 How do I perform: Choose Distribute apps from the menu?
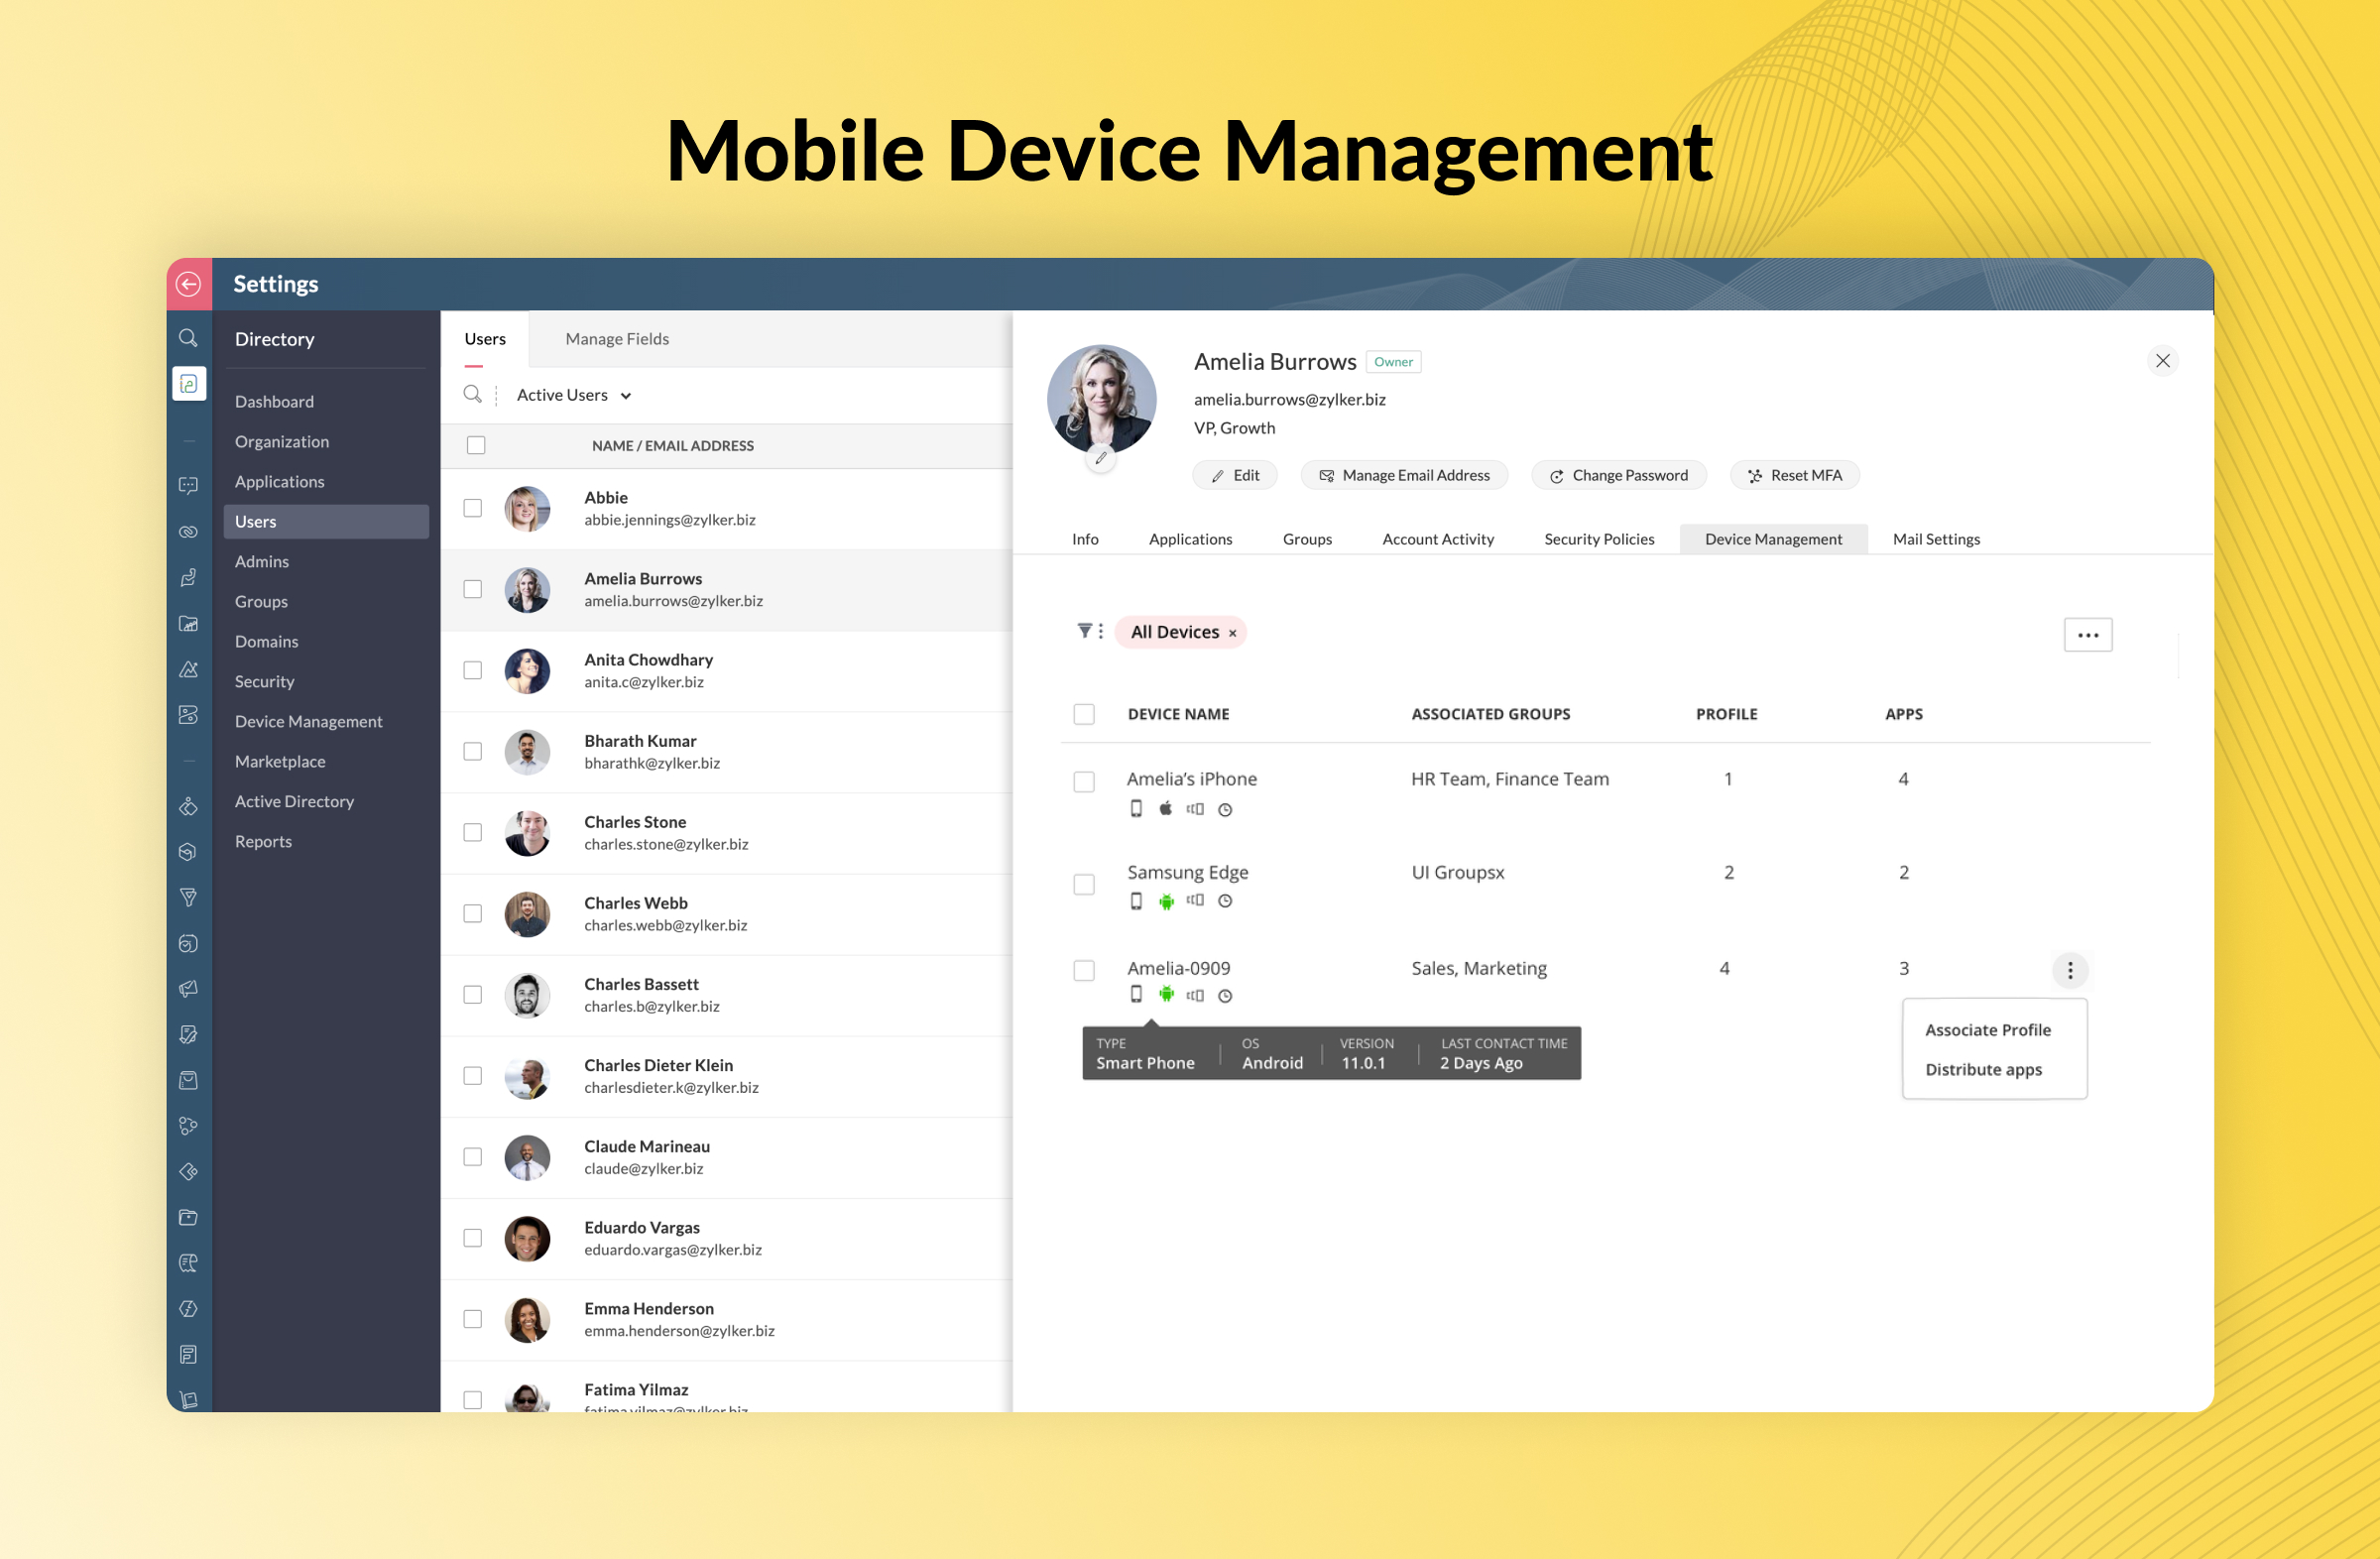click(x=1984, y=1070)
